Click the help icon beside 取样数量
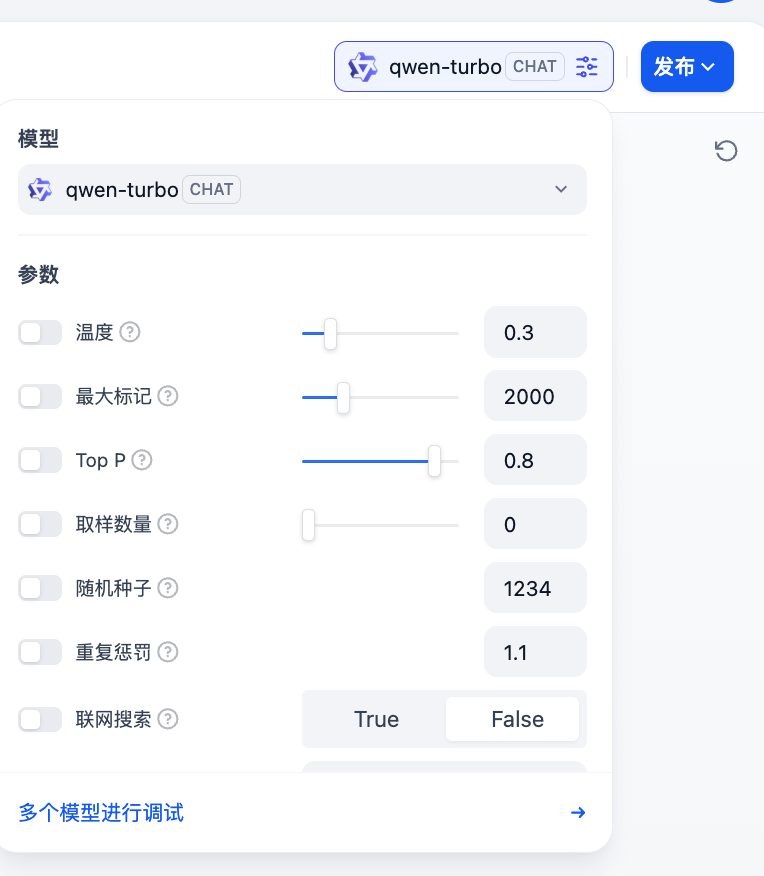The height and width of the screenshot is (876, 764). (x=168, y=524)
